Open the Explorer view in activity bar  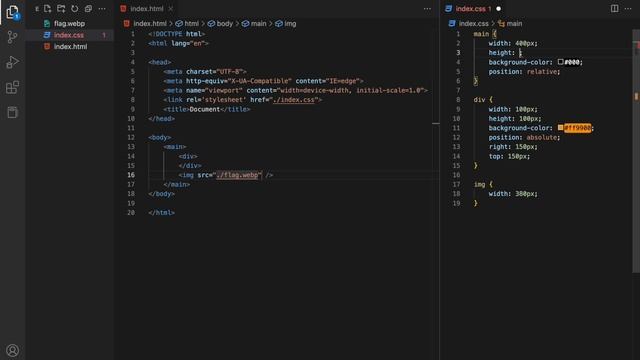[12, 12]
